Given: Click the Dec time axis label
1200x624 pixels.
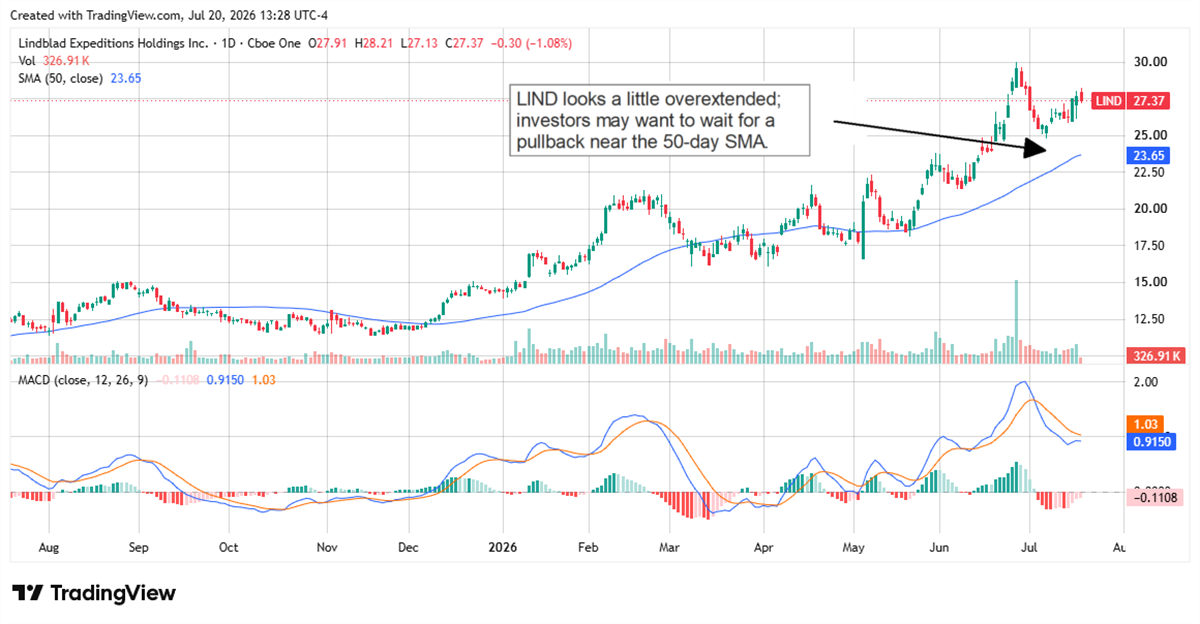Looking at the screenshot, I should (x=409, y=548).
